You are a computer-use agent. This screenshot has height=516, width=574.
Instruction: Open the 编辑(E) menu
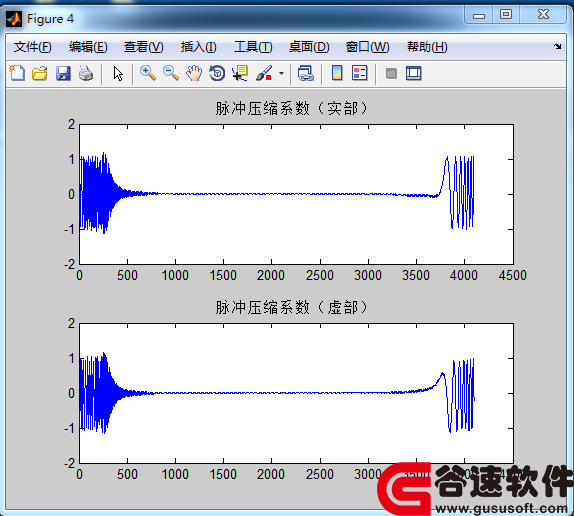coord(88,47)
